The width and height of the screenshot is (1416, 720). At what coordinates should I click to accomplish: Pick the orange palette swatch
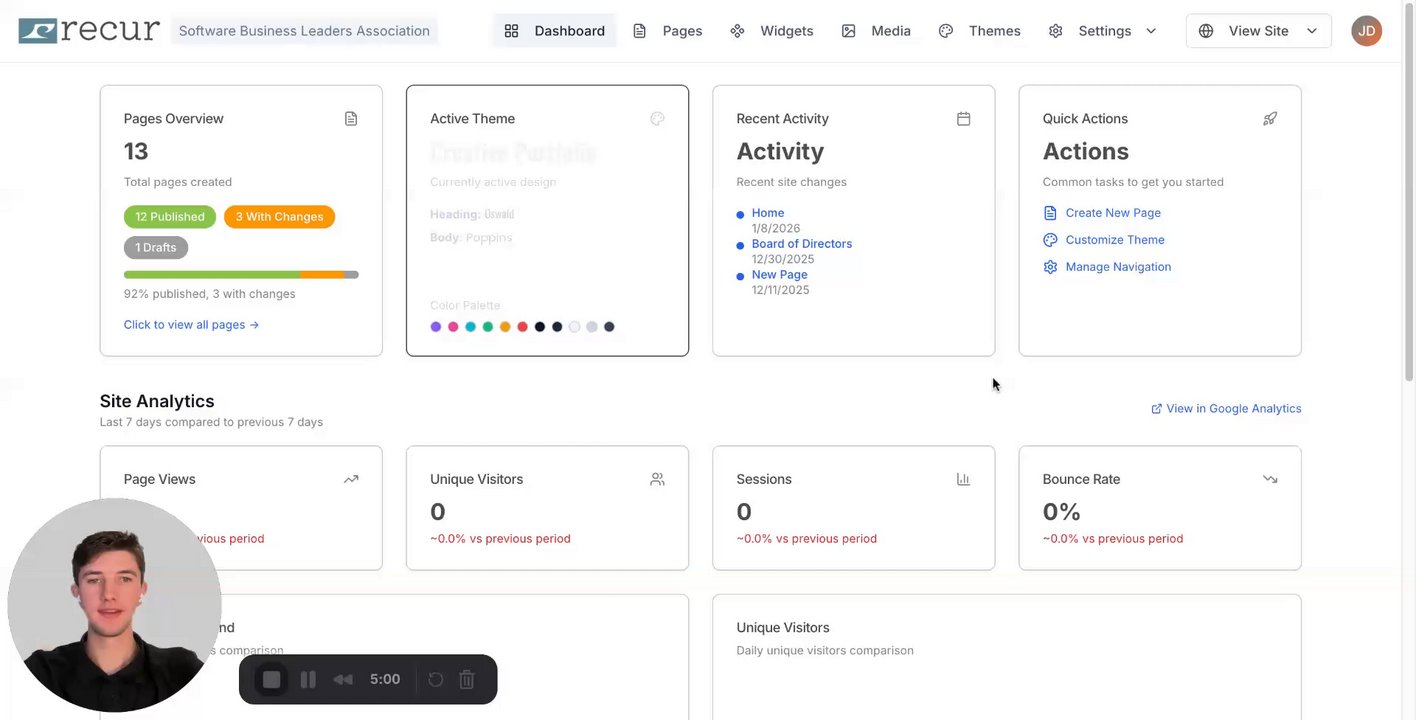point(505,327)
